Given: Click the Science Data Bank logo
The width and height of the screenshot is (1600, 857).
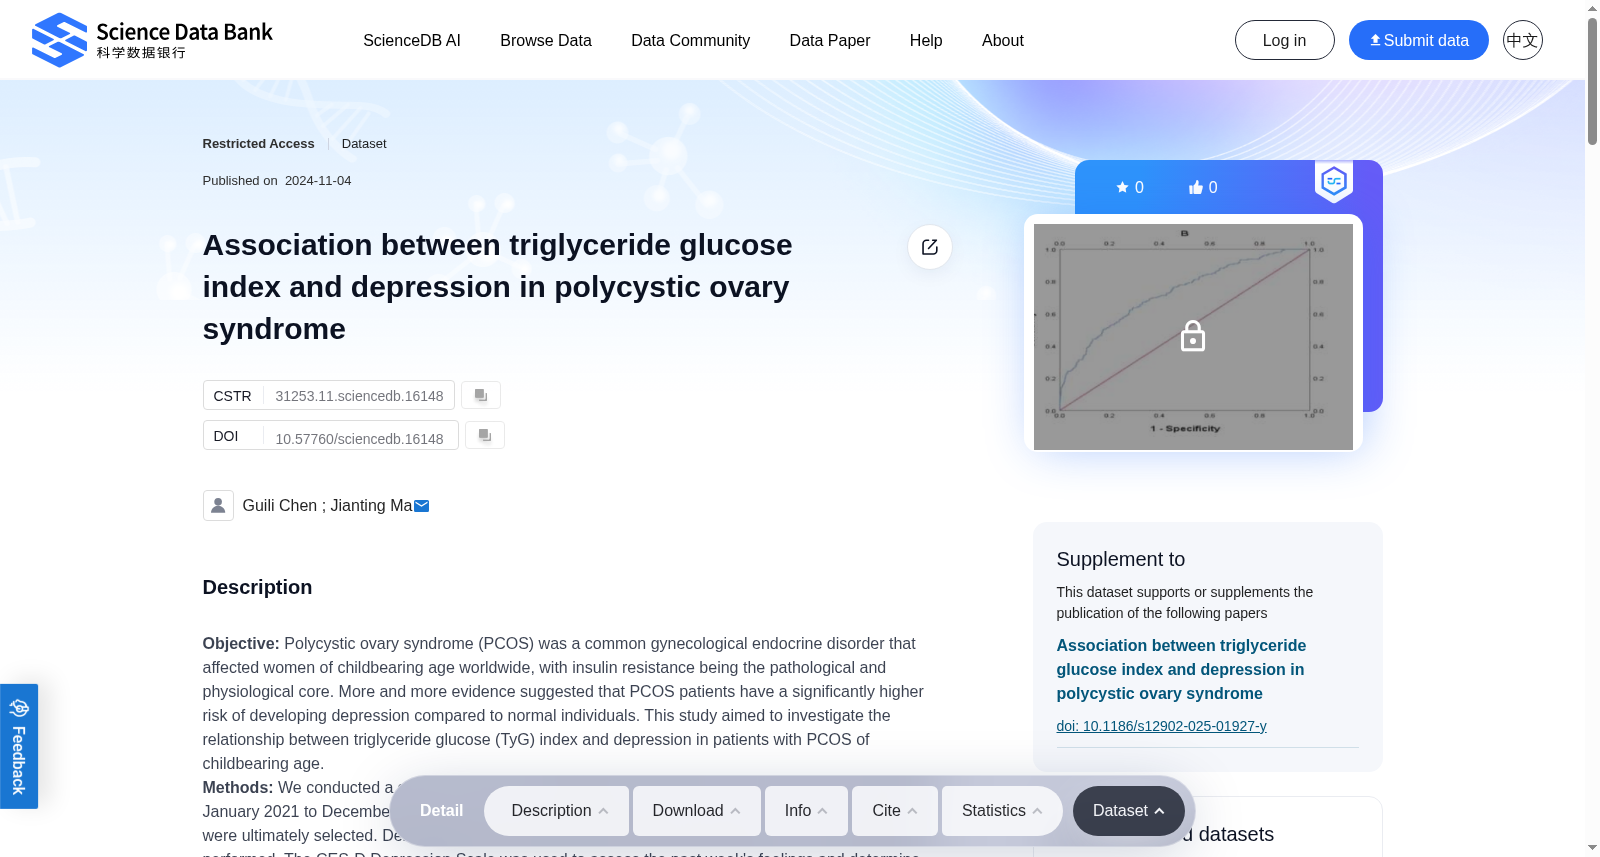Looking at the screenshot, I should pos(152,40).
